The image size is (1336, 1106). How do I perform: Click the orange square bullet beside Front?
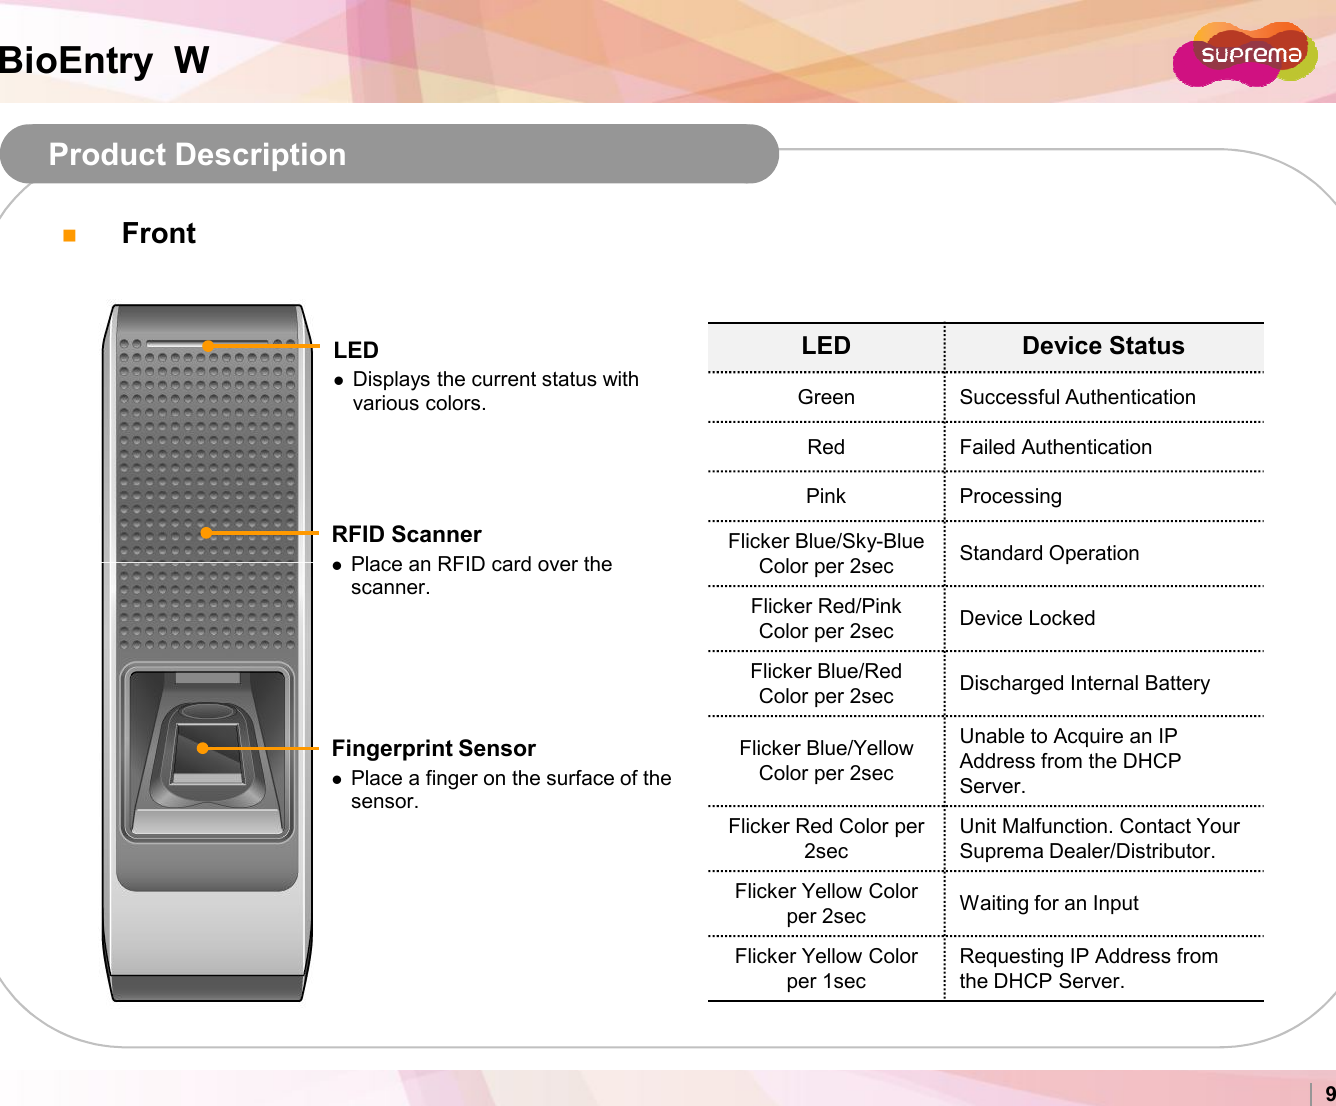pos(69,235)
